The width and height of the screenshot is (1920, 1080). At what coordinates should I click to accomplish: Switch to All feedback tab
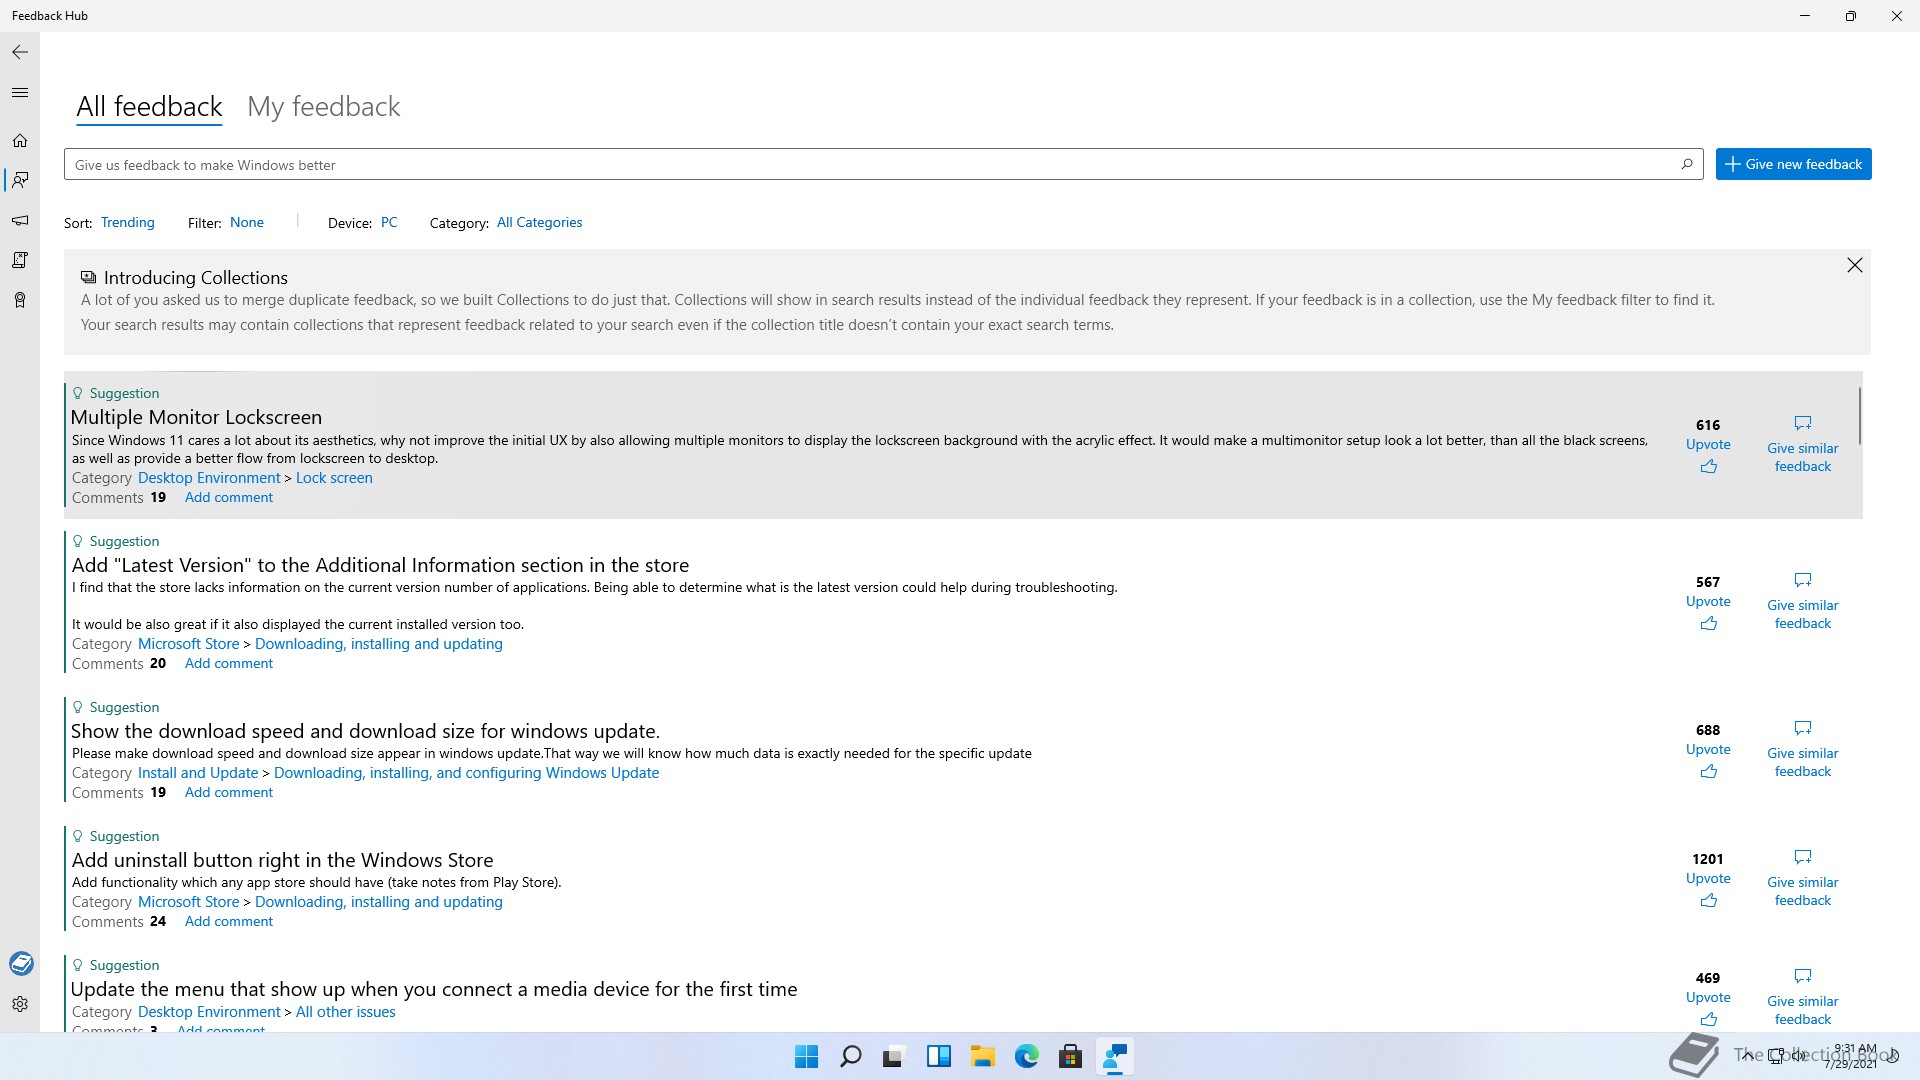pos(149,107)
